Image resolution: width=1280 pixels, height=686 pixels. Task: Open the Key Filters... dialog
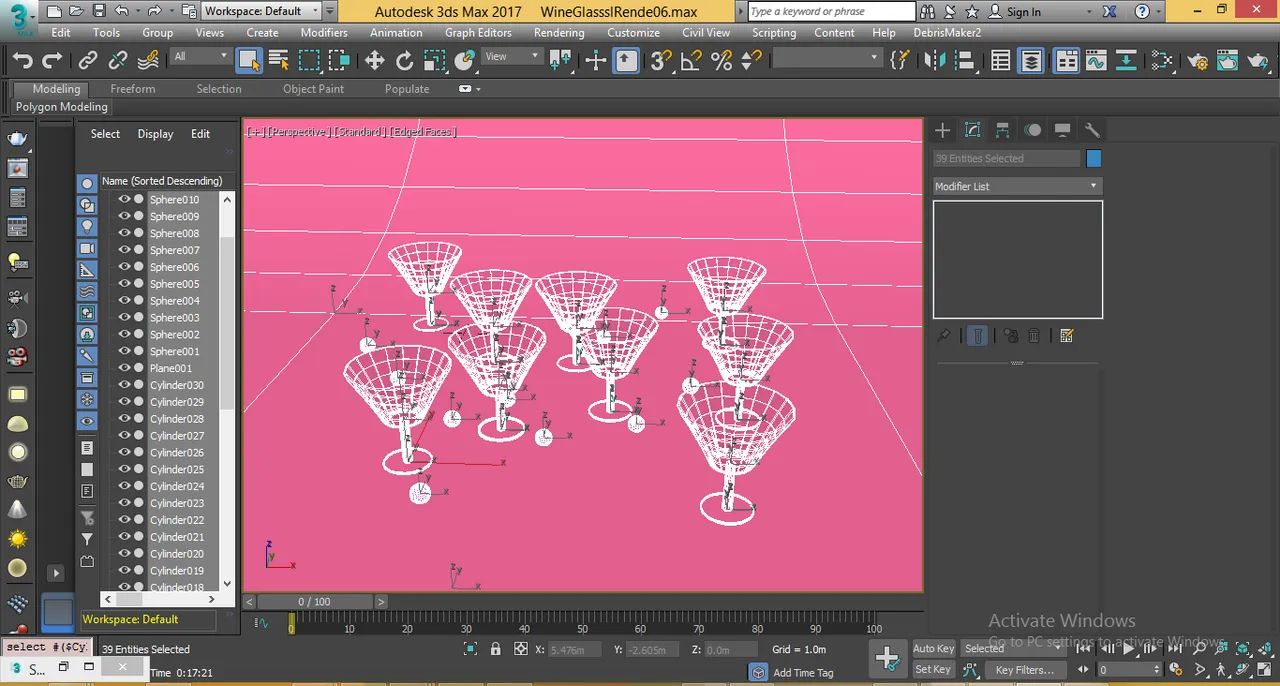(1025, 669)
